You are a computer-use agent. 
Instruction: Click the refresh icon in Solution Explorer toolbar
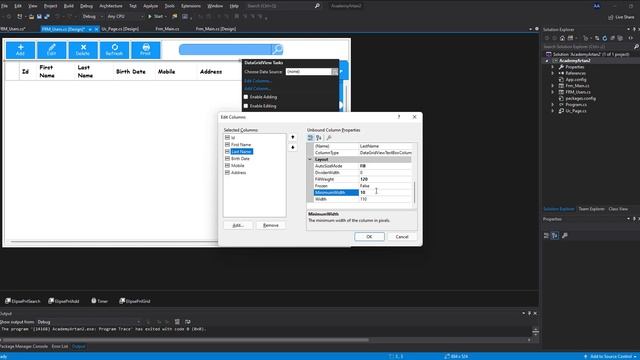point(604,38)
